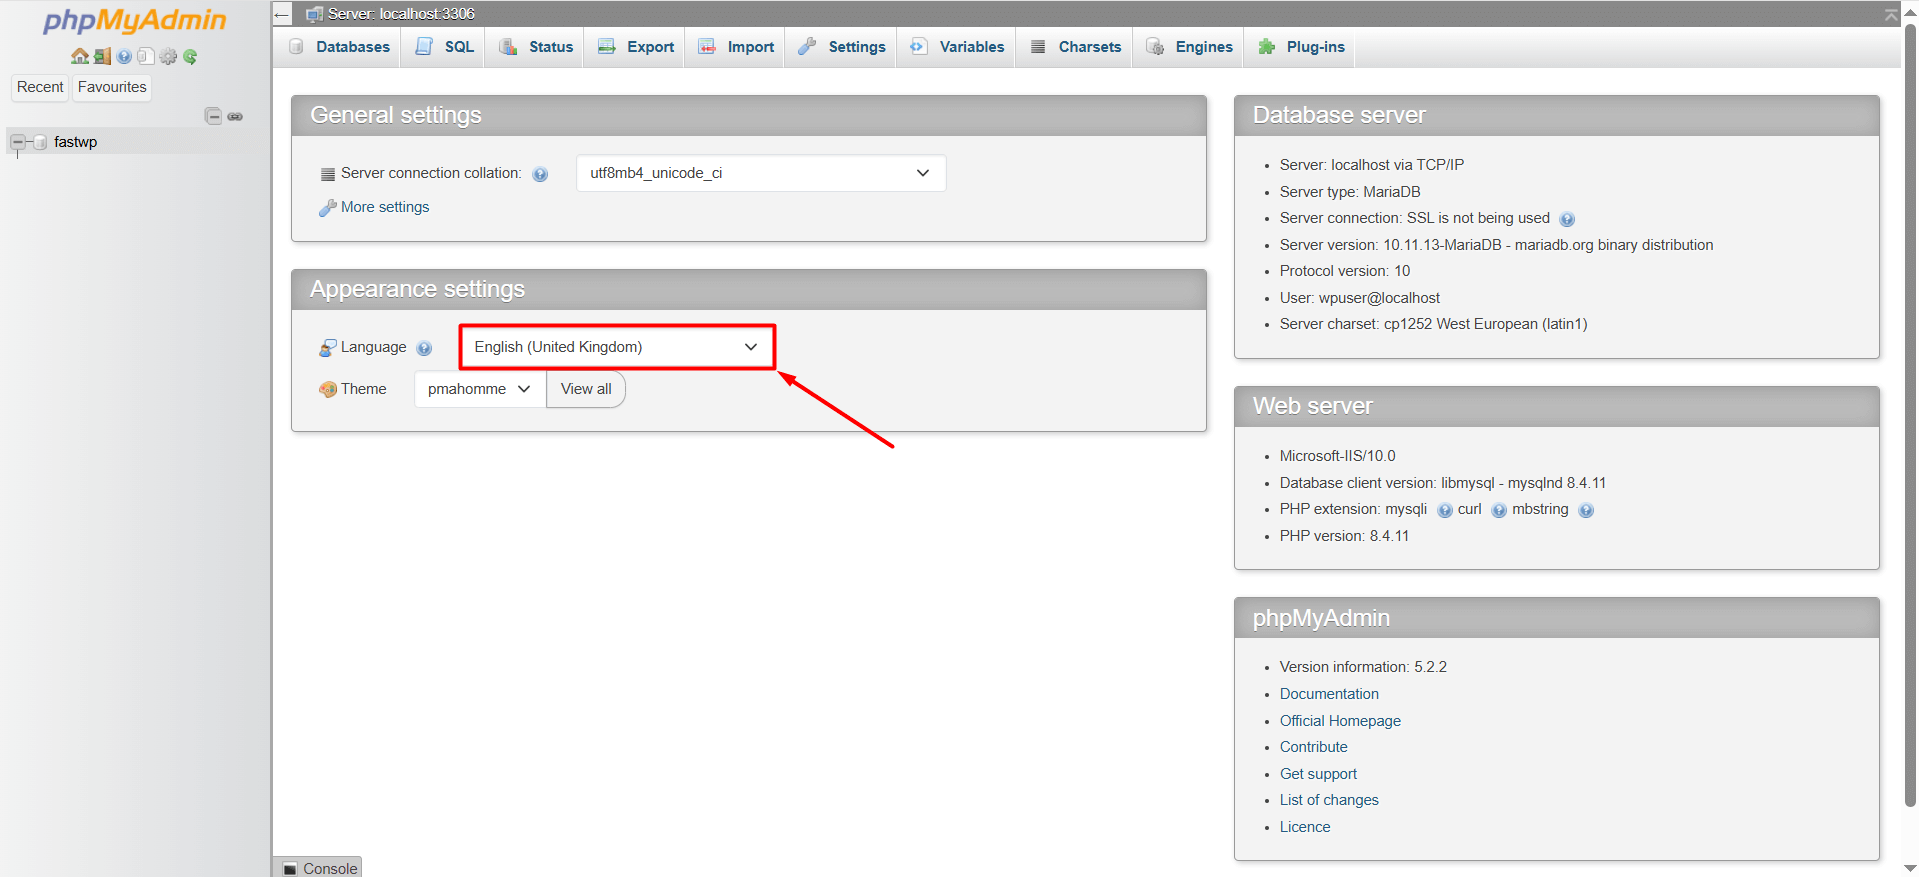The width and height of the screenshot is (1919, 877).
Task: Open the Plug-ins tab
Action: point(1301,47)
